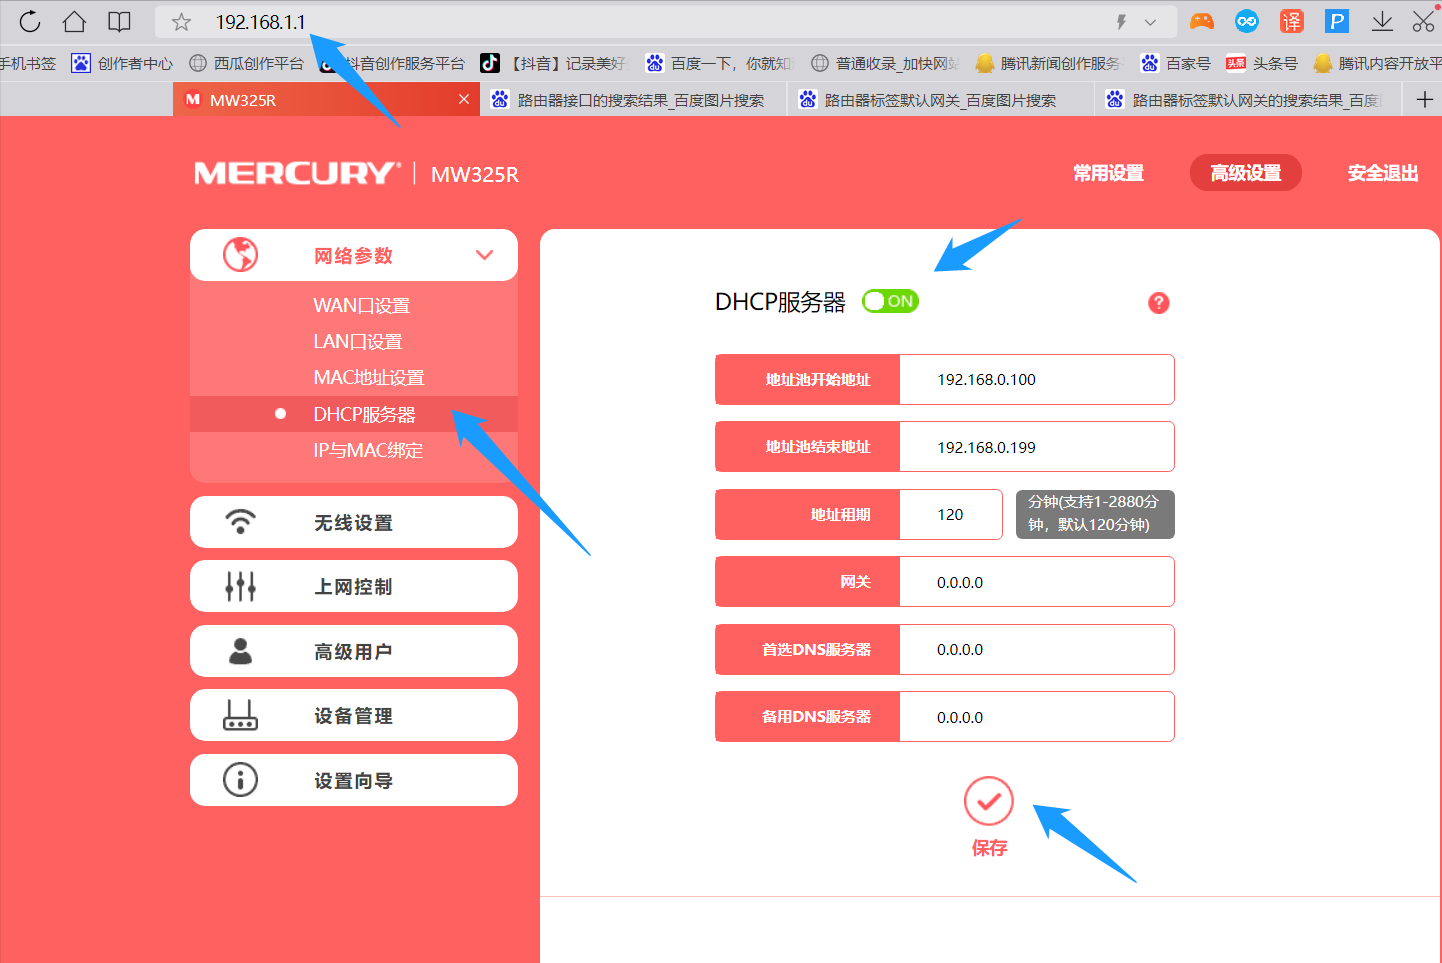
Task: Edit the 备用DNS服务器 field
Action: click(x=1037, y=717)
